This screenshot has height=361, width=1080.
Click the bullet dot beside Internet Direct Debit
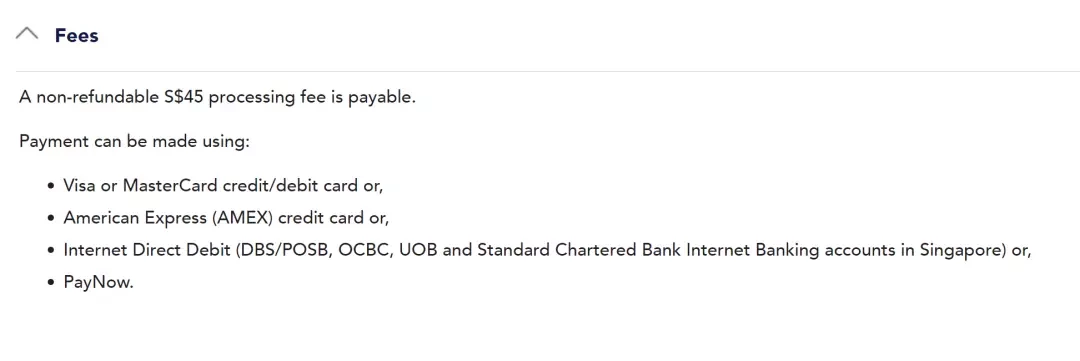click(51, 251)
